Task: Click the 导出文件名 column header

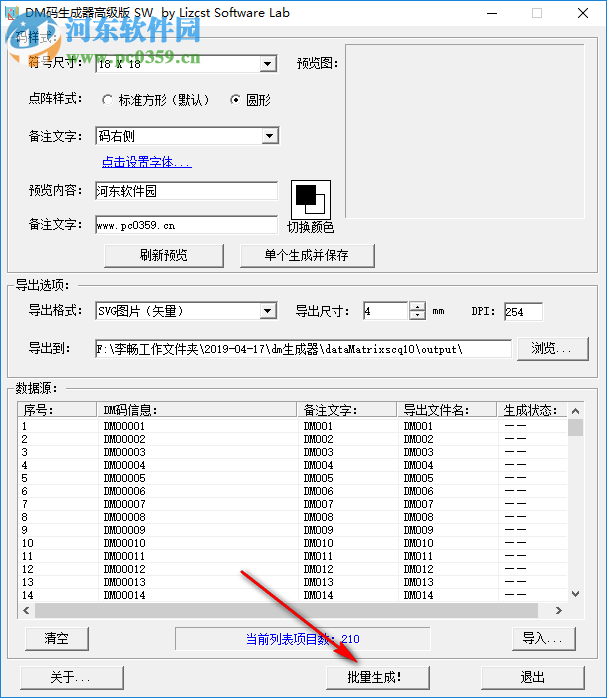Action: point(446,410)
